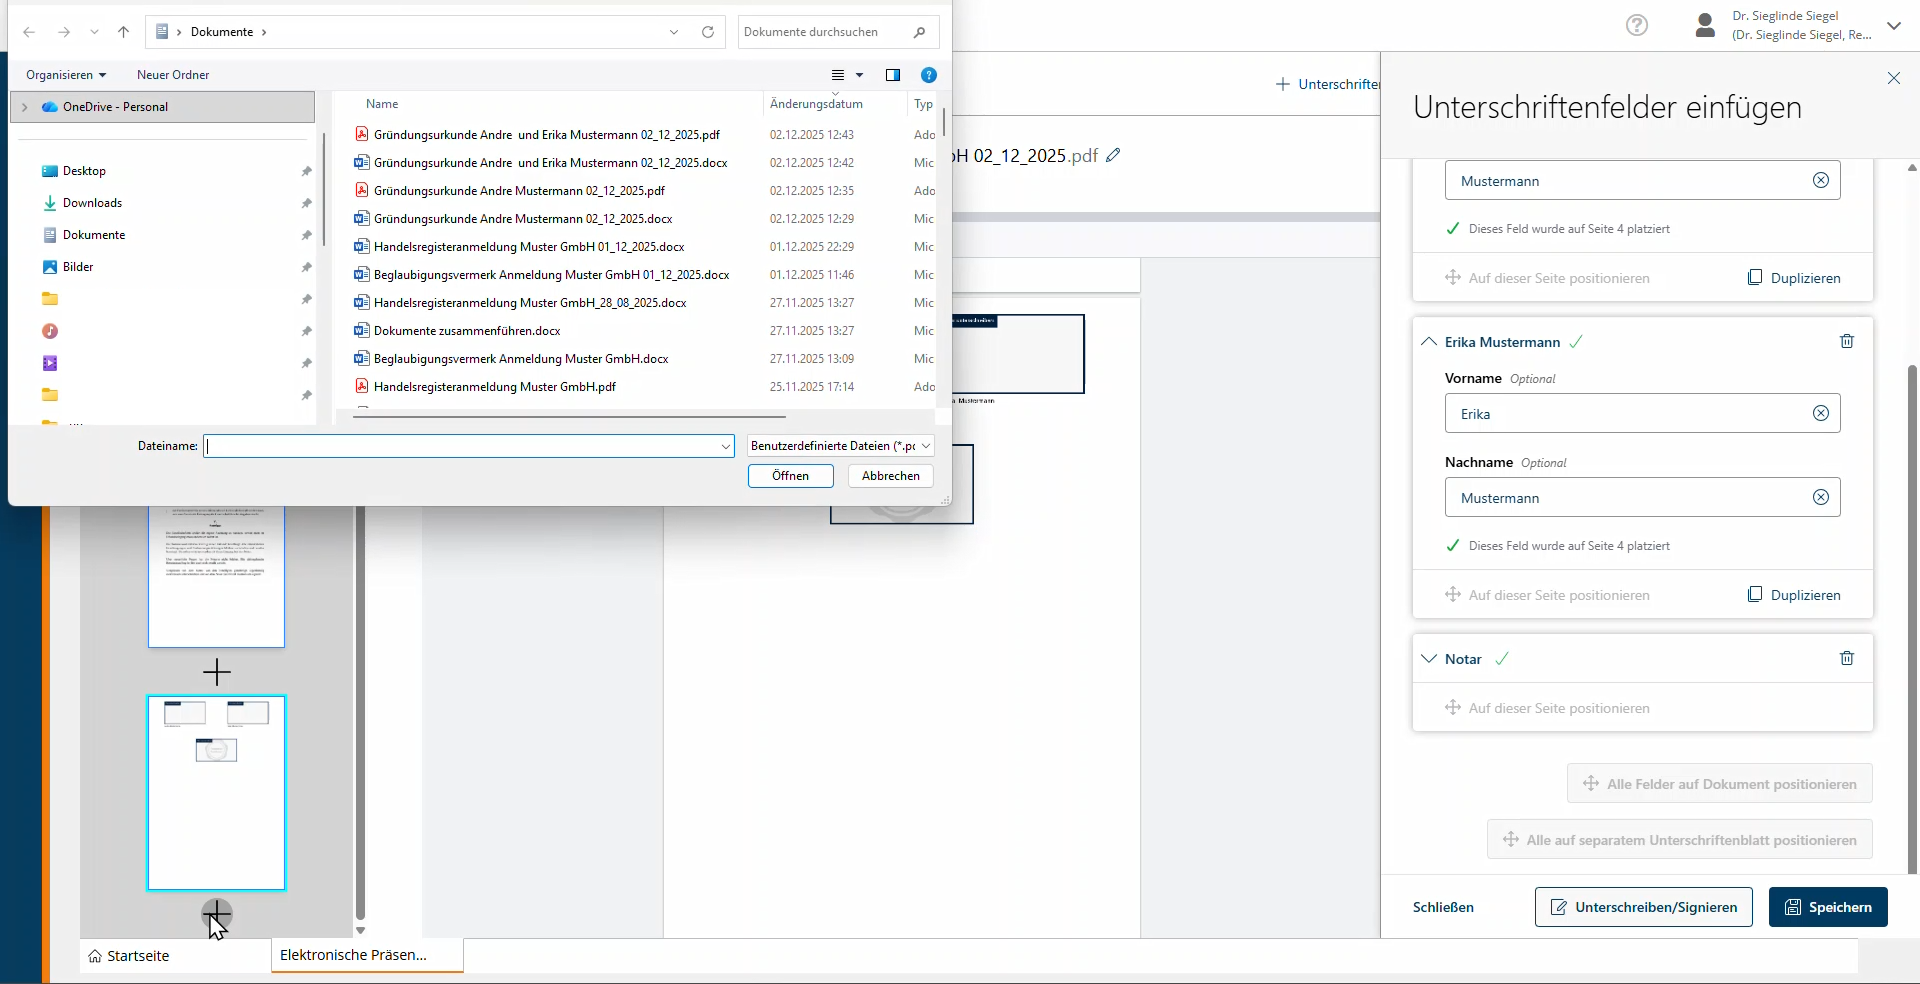Delete the Erika Mustermann signature field
Screen dimensions: 1920x984
1846,342
